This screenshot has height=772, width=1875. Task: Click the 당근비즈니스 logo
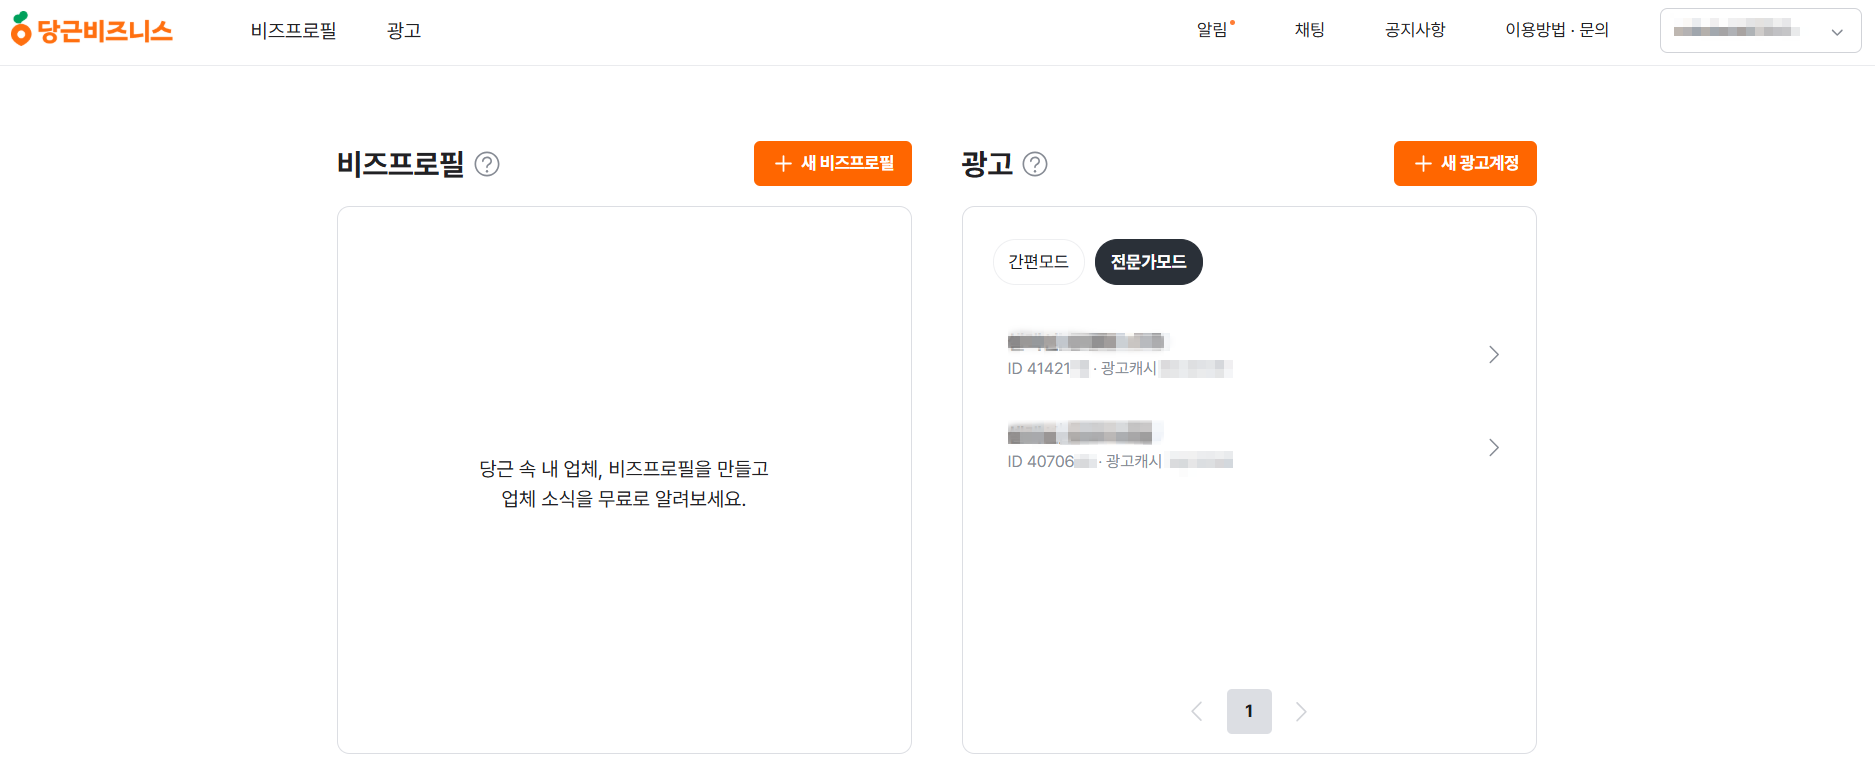click(x=92, y=30)
